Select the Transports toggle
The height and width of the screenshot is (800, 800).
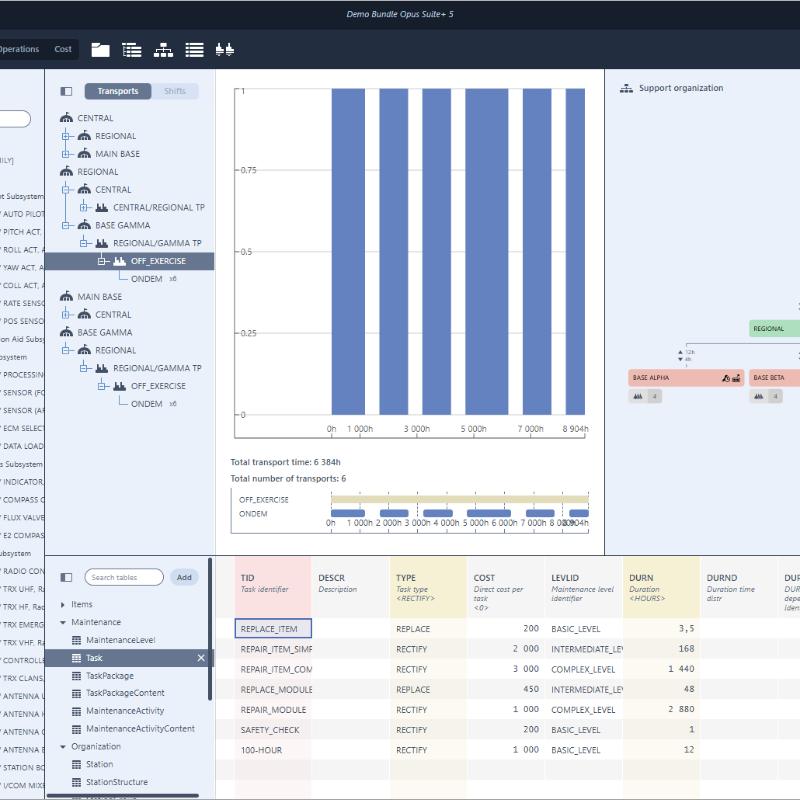click(118, 91)
